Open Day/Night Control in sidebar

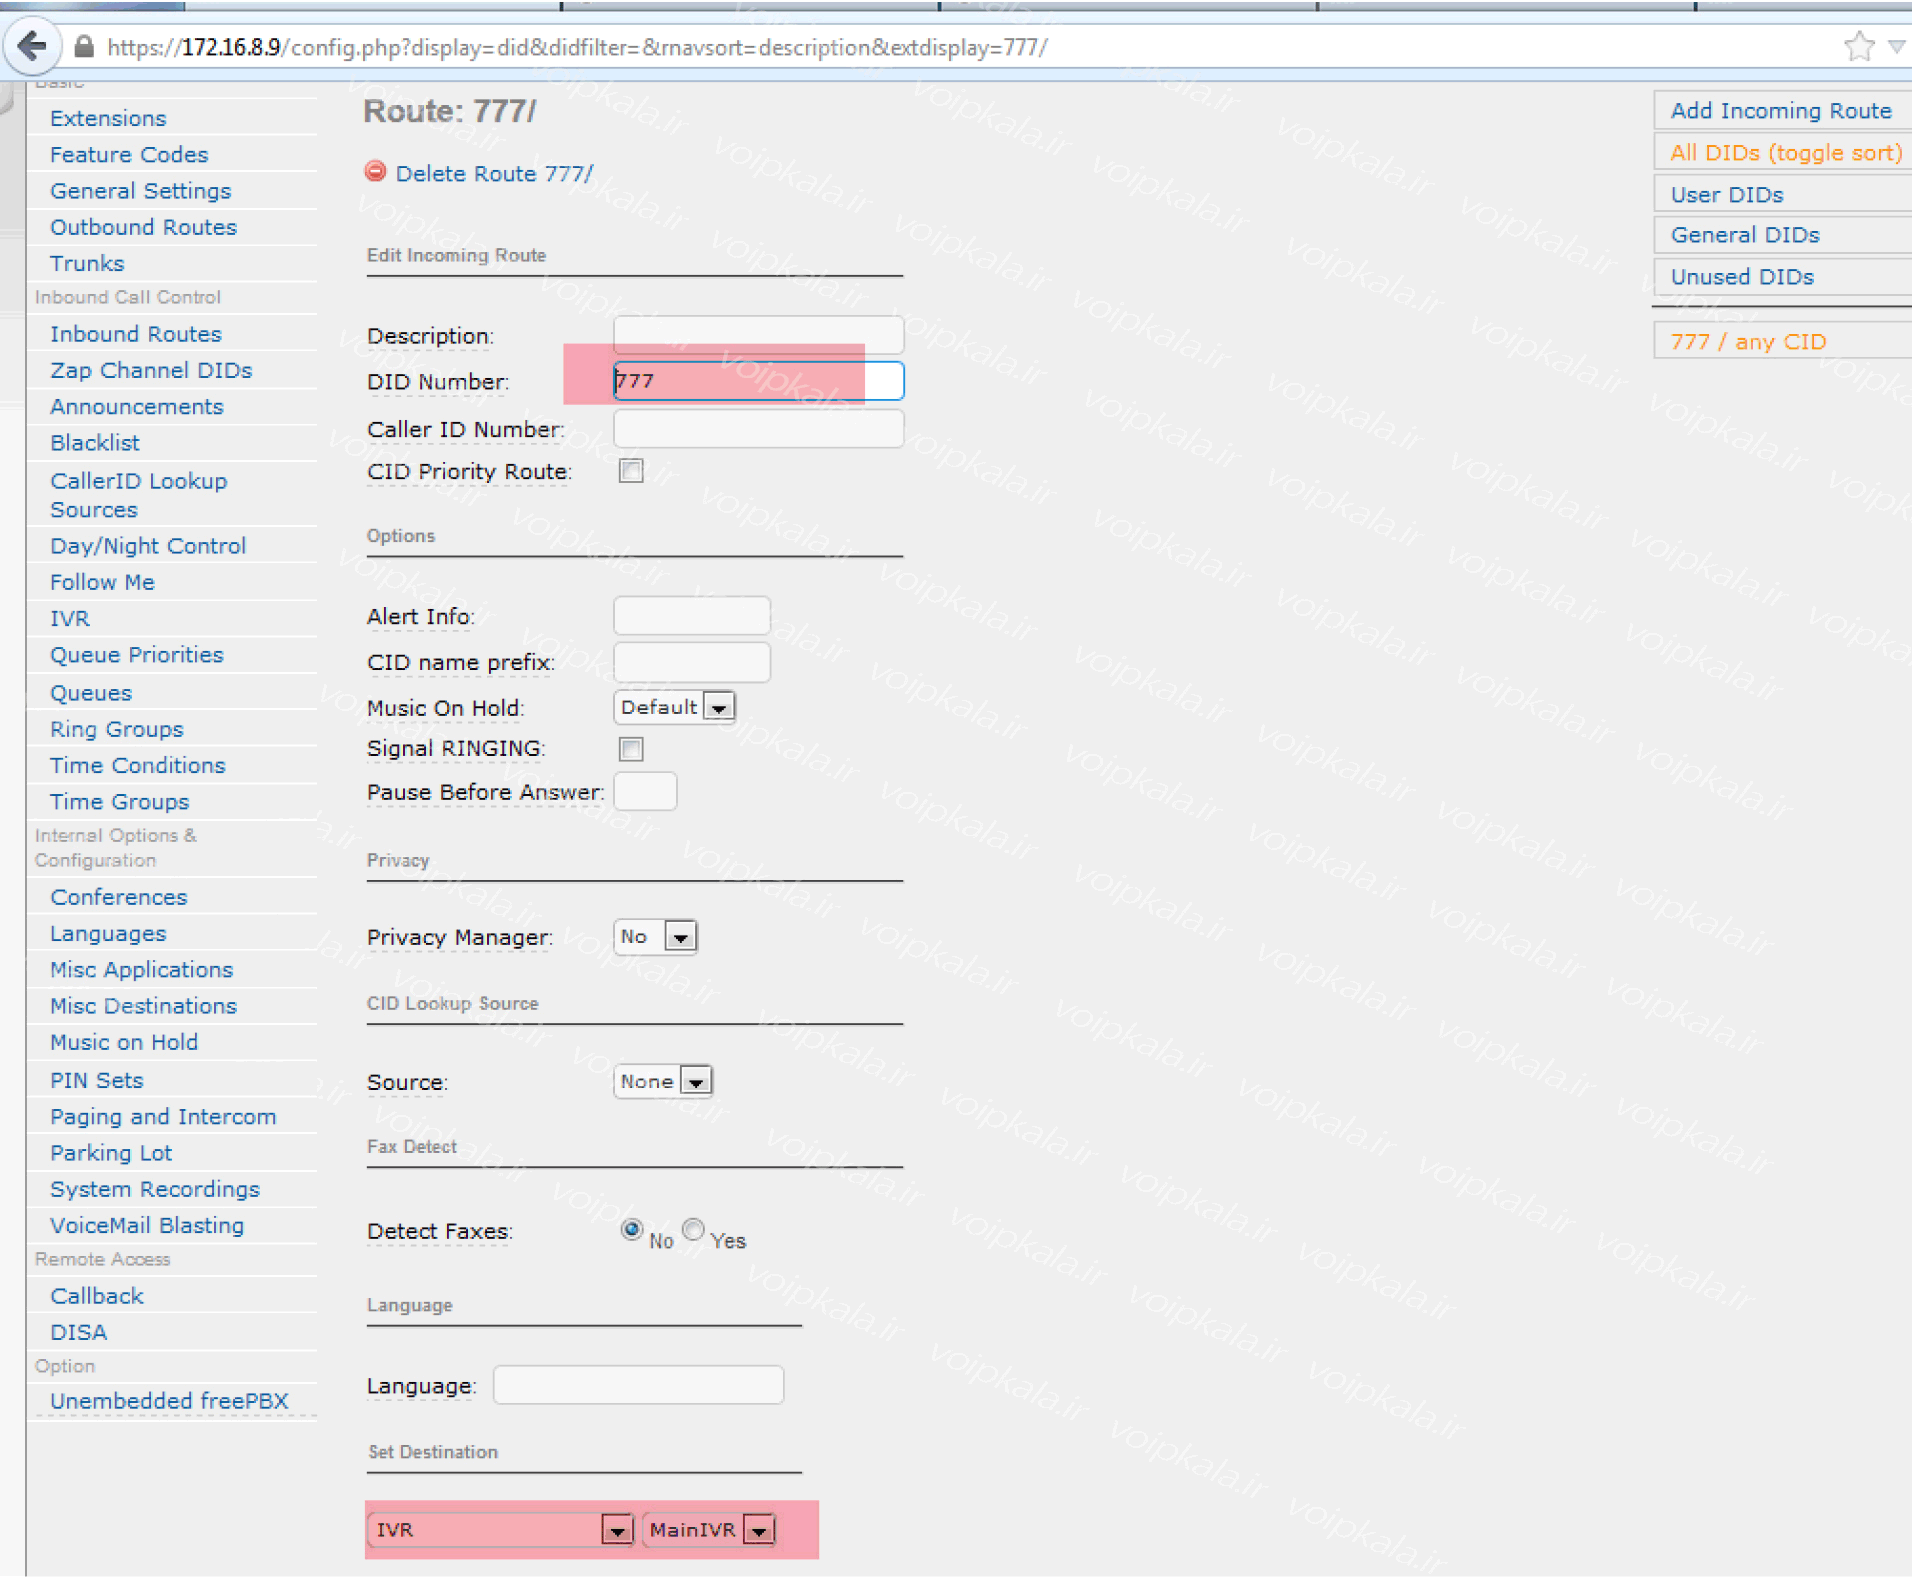point(148,546)
